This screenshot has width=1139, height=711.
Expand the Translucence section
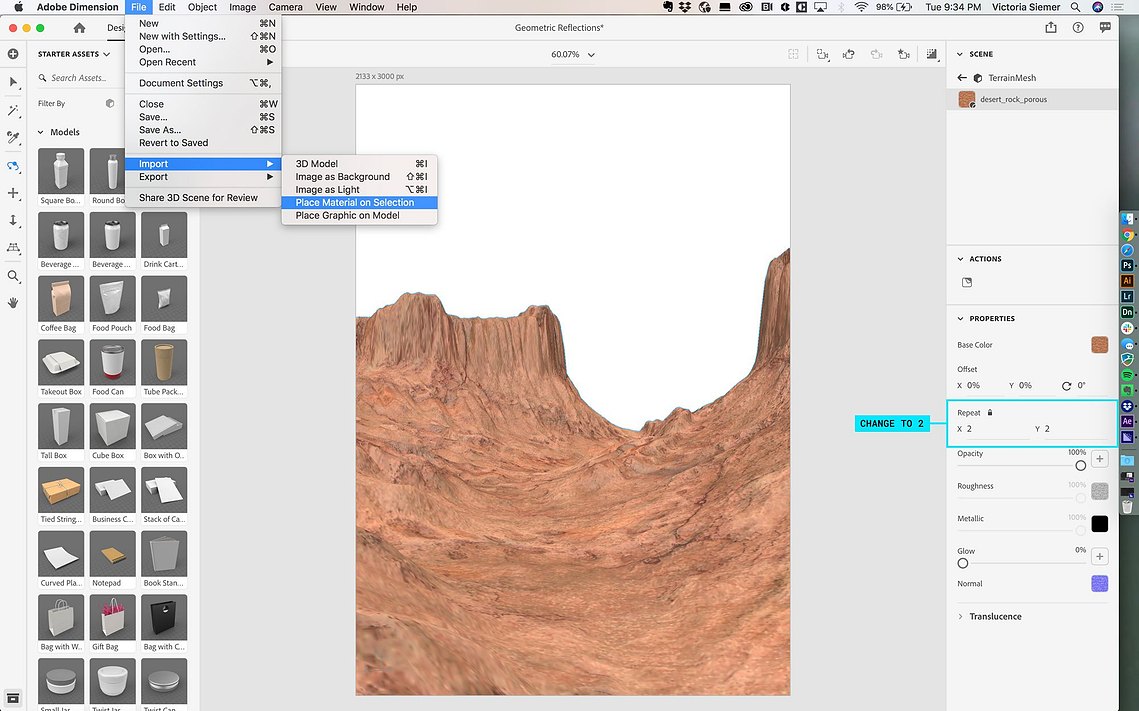pyautogui.click(x=960, y=617)
